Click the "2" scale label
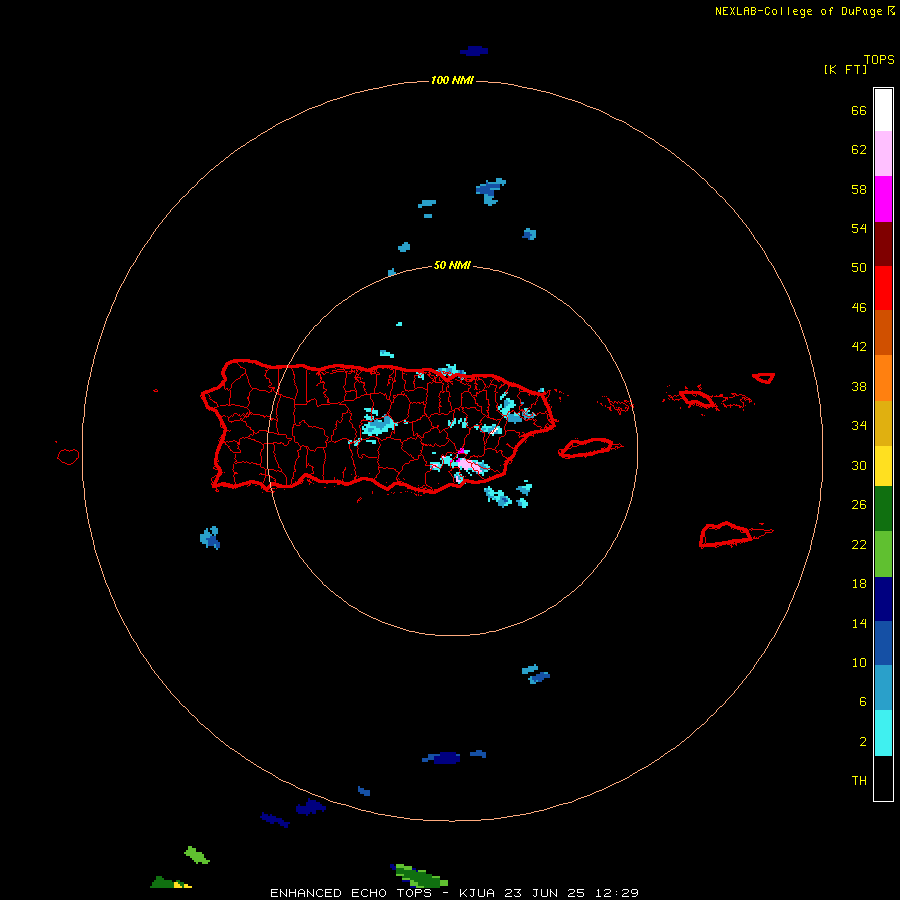Viewport: 900px width, 900px height. pos(863,742)
